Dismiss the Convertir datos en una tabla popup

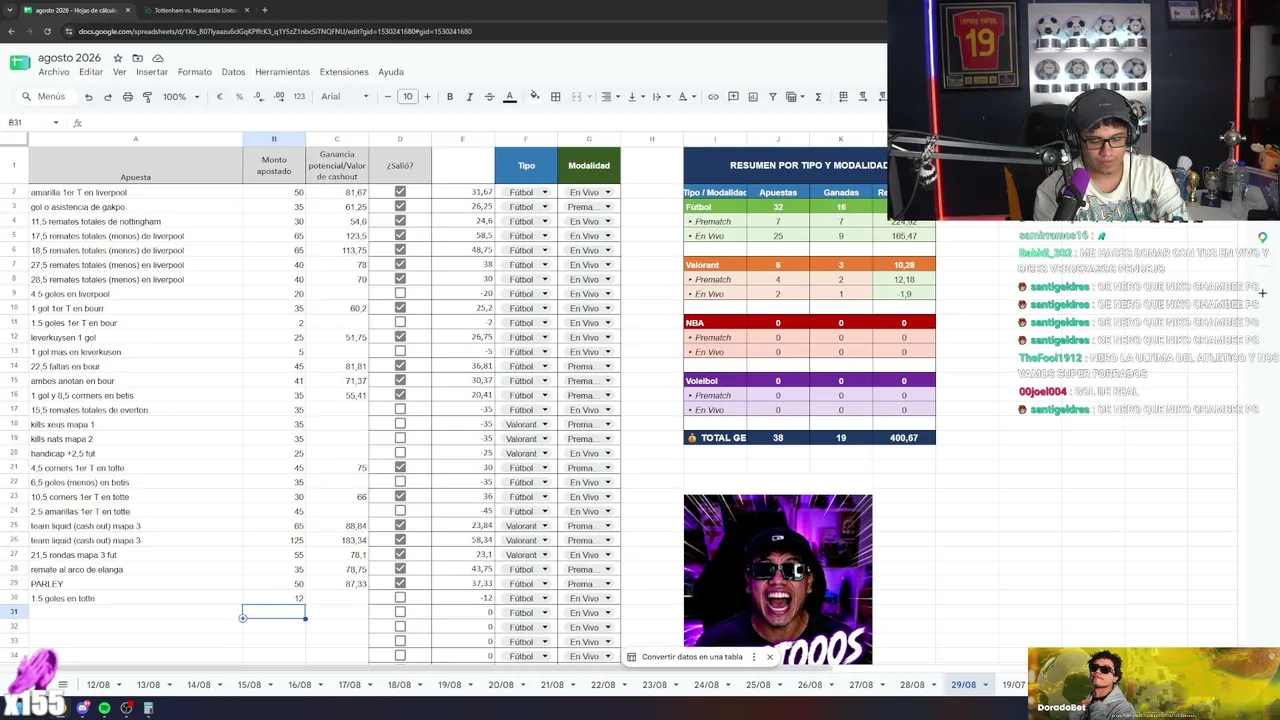[770, 657]
